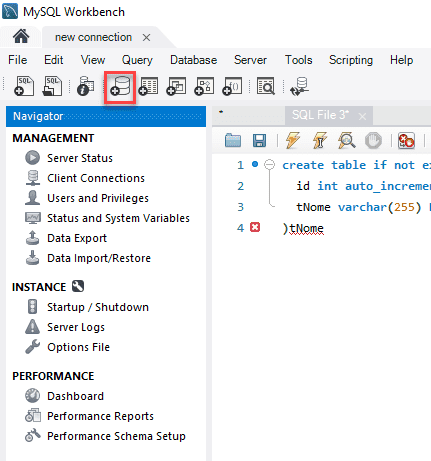
Task: Run explain plan magnifier icon
Action: (346, 140)
